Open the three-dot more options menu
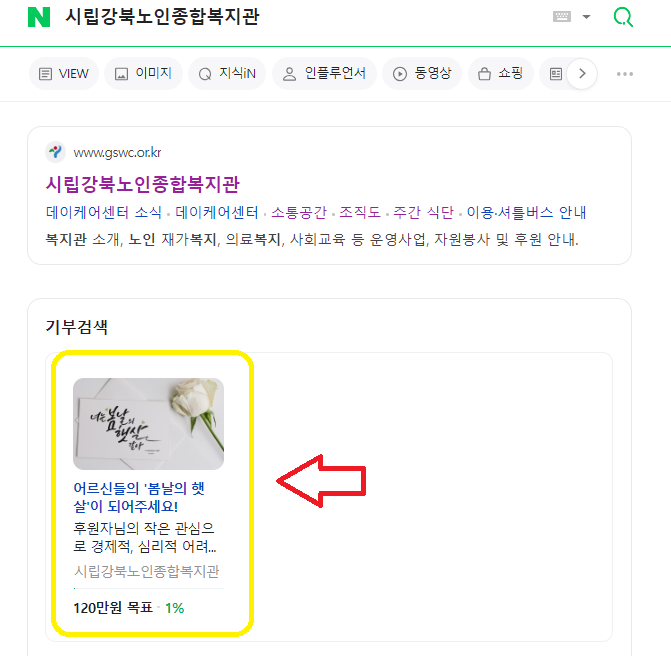 625,74
